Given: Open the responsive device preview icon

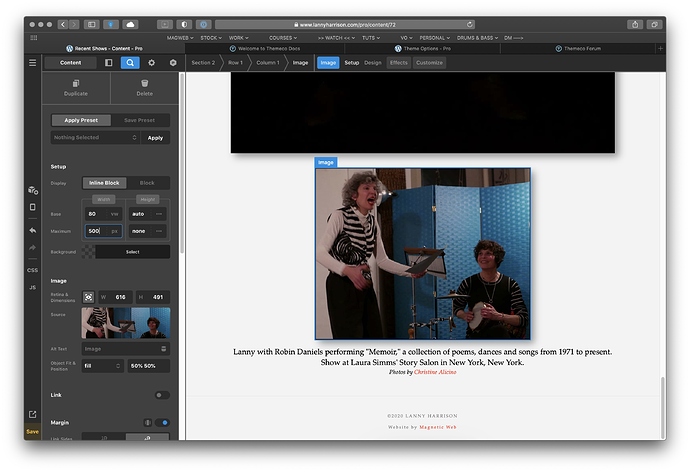Looking at the screenshot, I should (33, 207).
